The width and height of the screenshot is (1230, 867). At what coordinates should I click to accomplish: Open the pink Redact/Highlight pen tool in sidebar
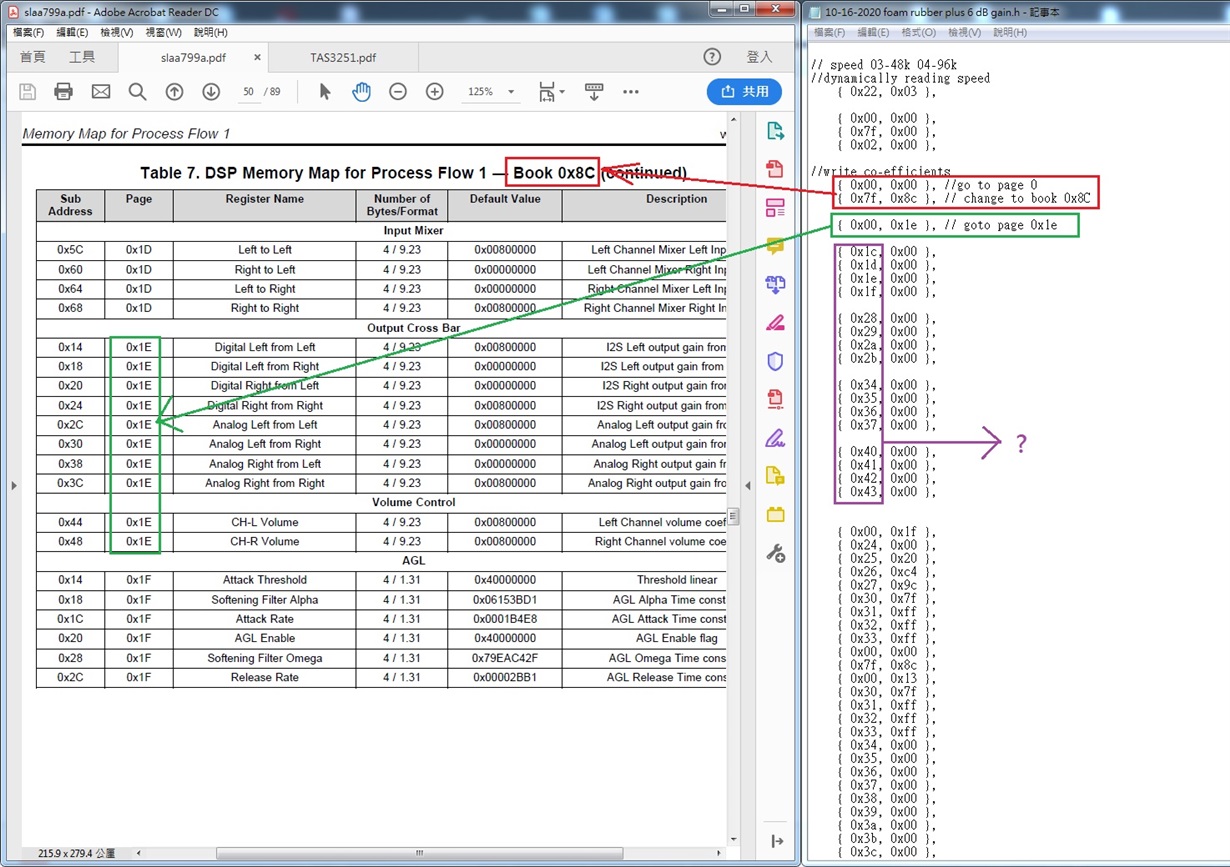click(x=775, y=323)
